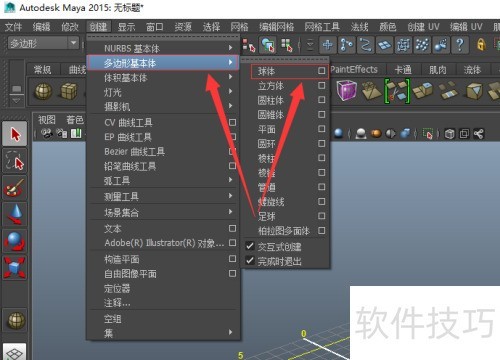Image resolution: width=500 pixels, height=360 pixels.
Task: Open the 视图 panel menu
Action: coord(47,120)
